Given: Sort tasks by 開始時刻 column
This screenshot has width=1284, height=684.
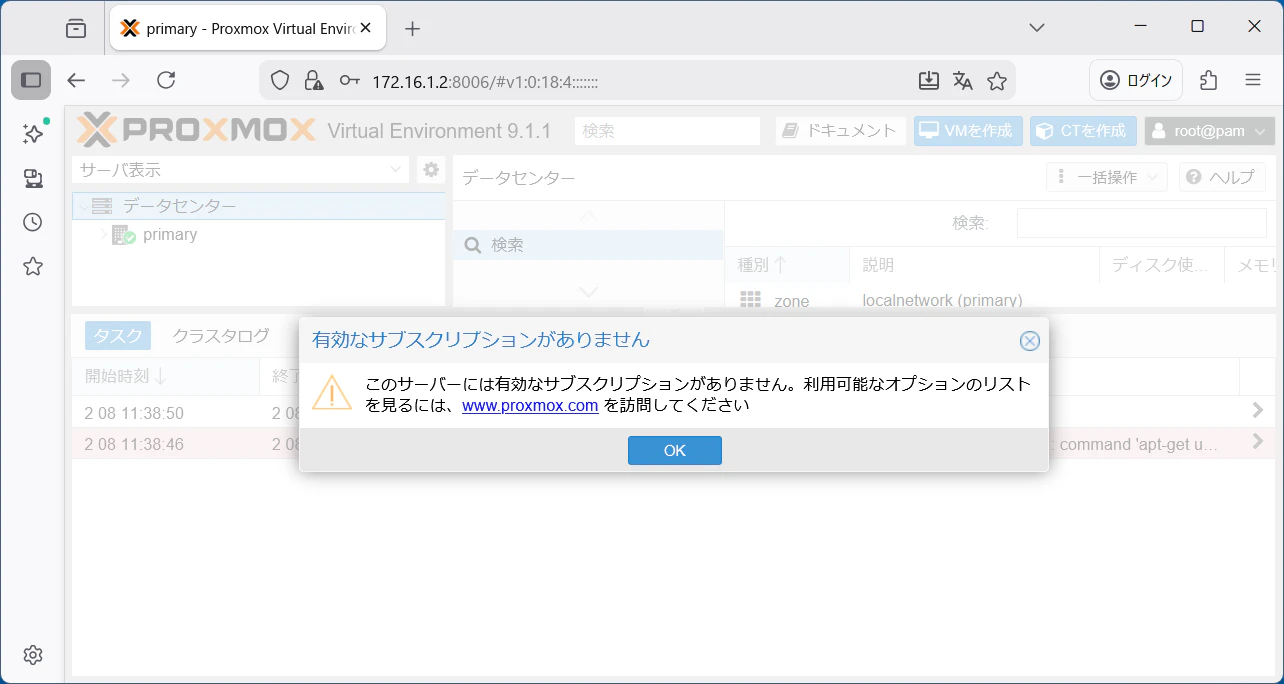Looking at the screenshot, I should point(165,376).
